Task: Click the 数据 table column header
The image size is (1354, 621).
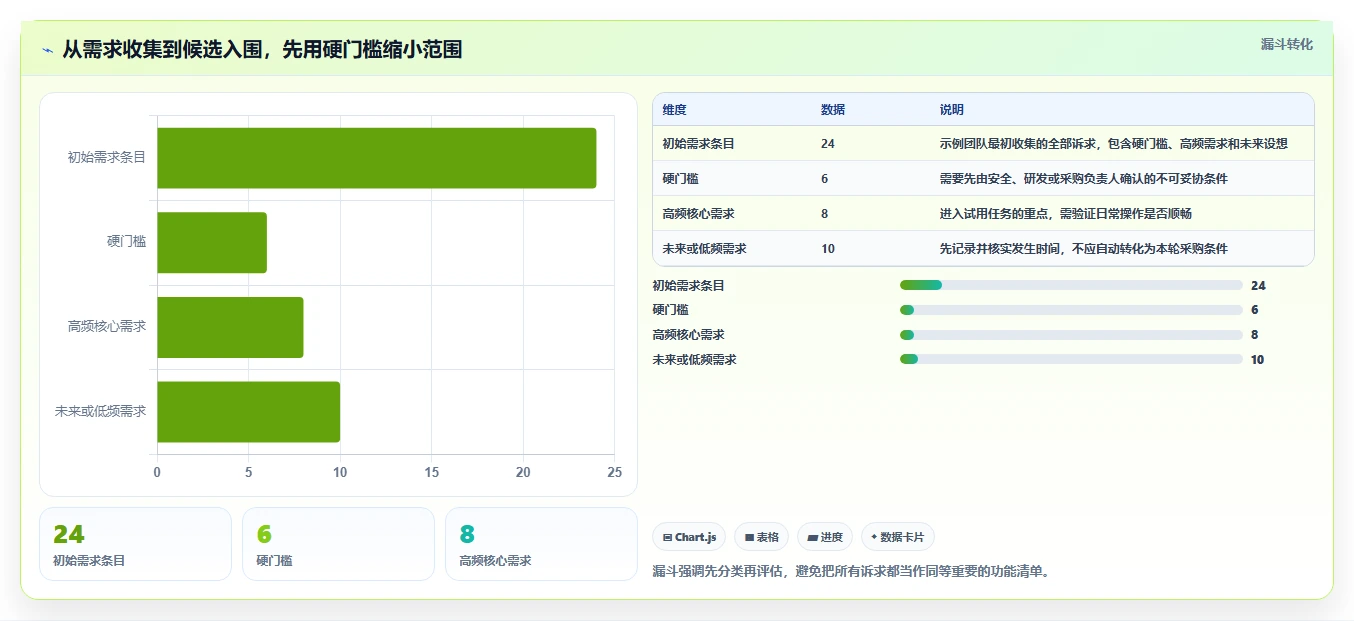Action: pos(833,110)
